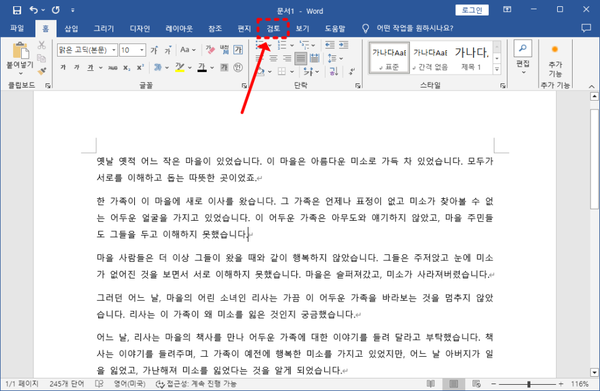Click the Save icon in quick access toolbar
Screen dimensions: 600x391
(17, 10)
